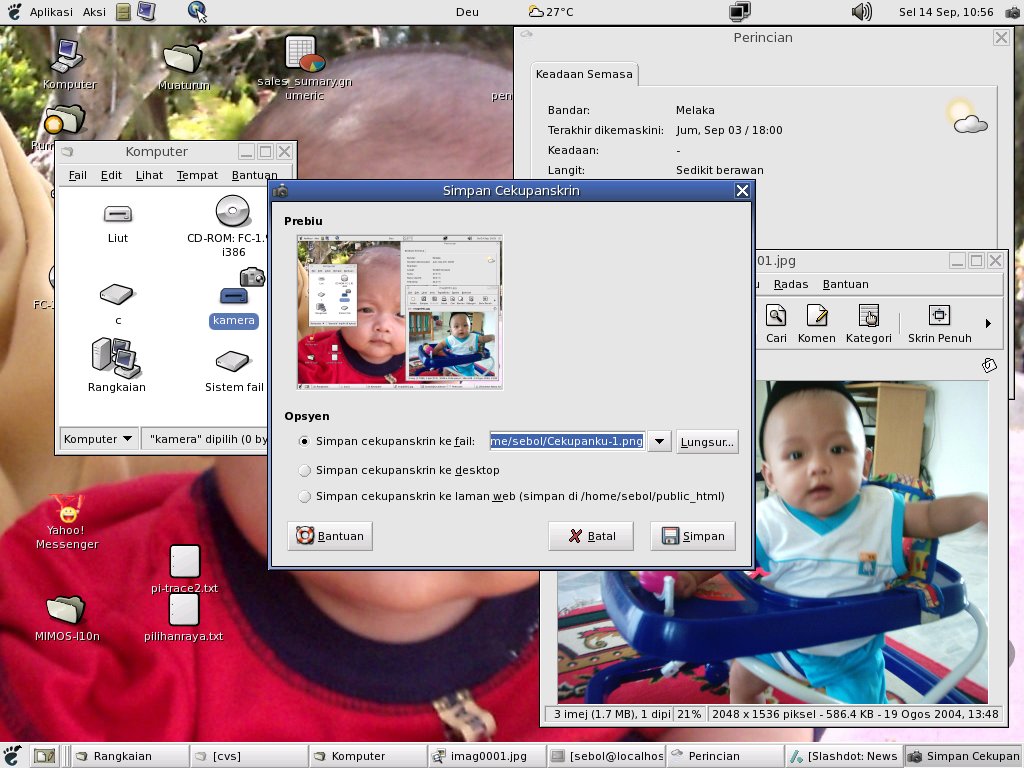Image resolution: width=1024 pixels, height=768 pixels.
Task: Open the Rangkaian network icon
Action: coord(116,357)
